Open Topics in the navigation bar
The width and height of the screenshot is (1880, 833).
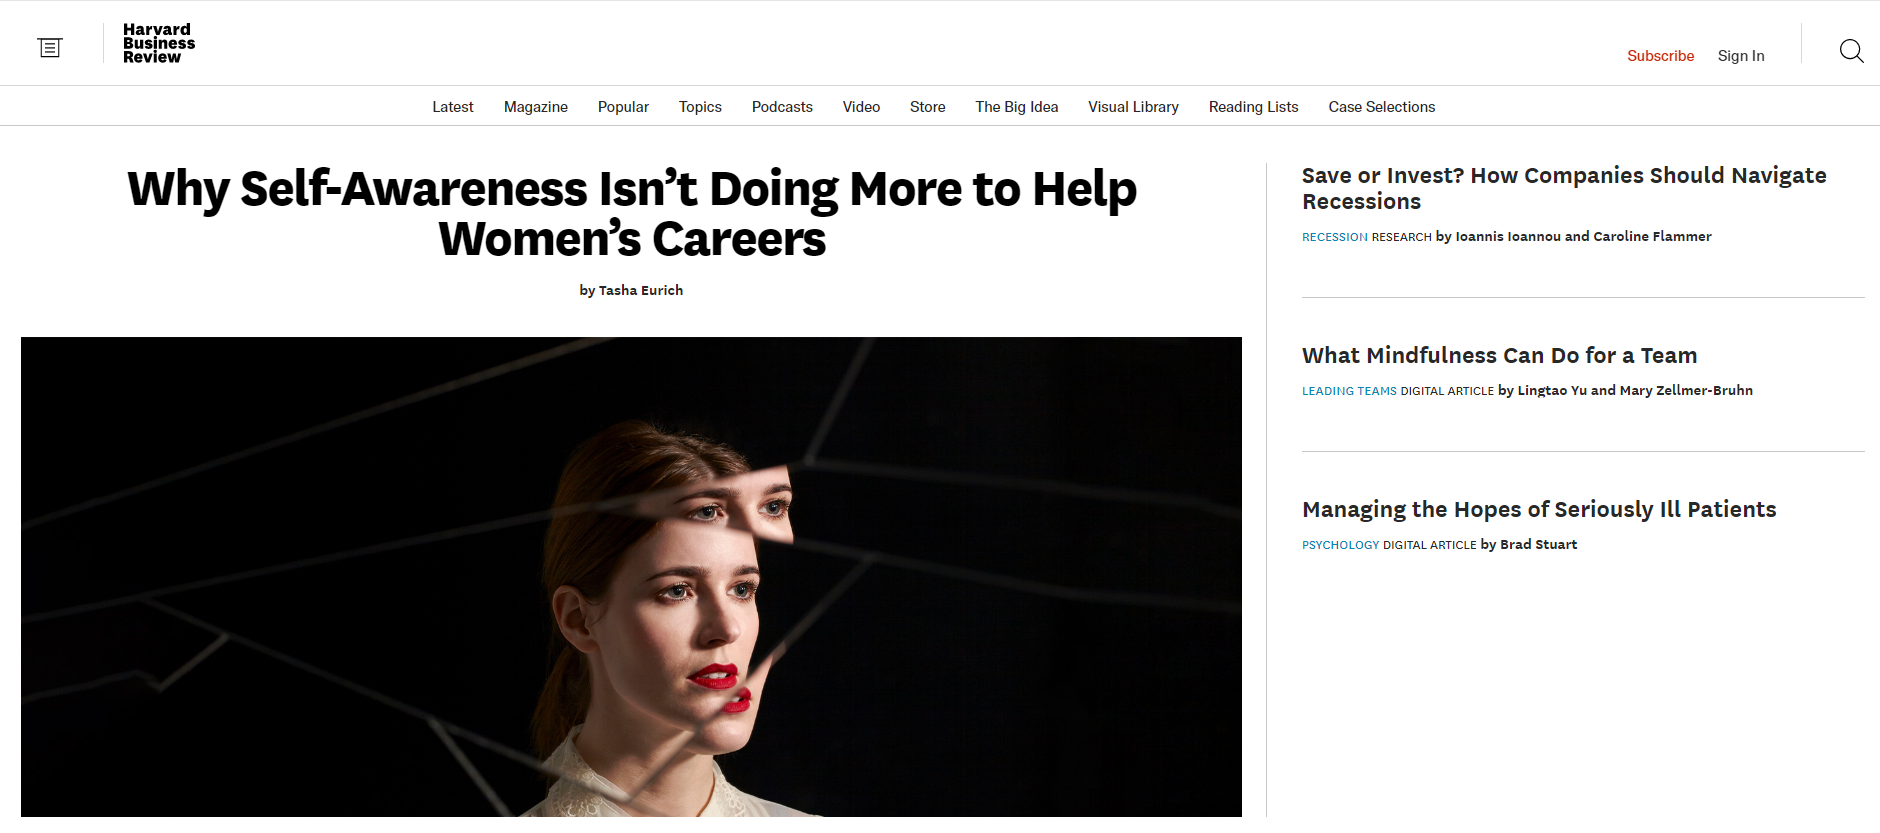coord(700,107)
